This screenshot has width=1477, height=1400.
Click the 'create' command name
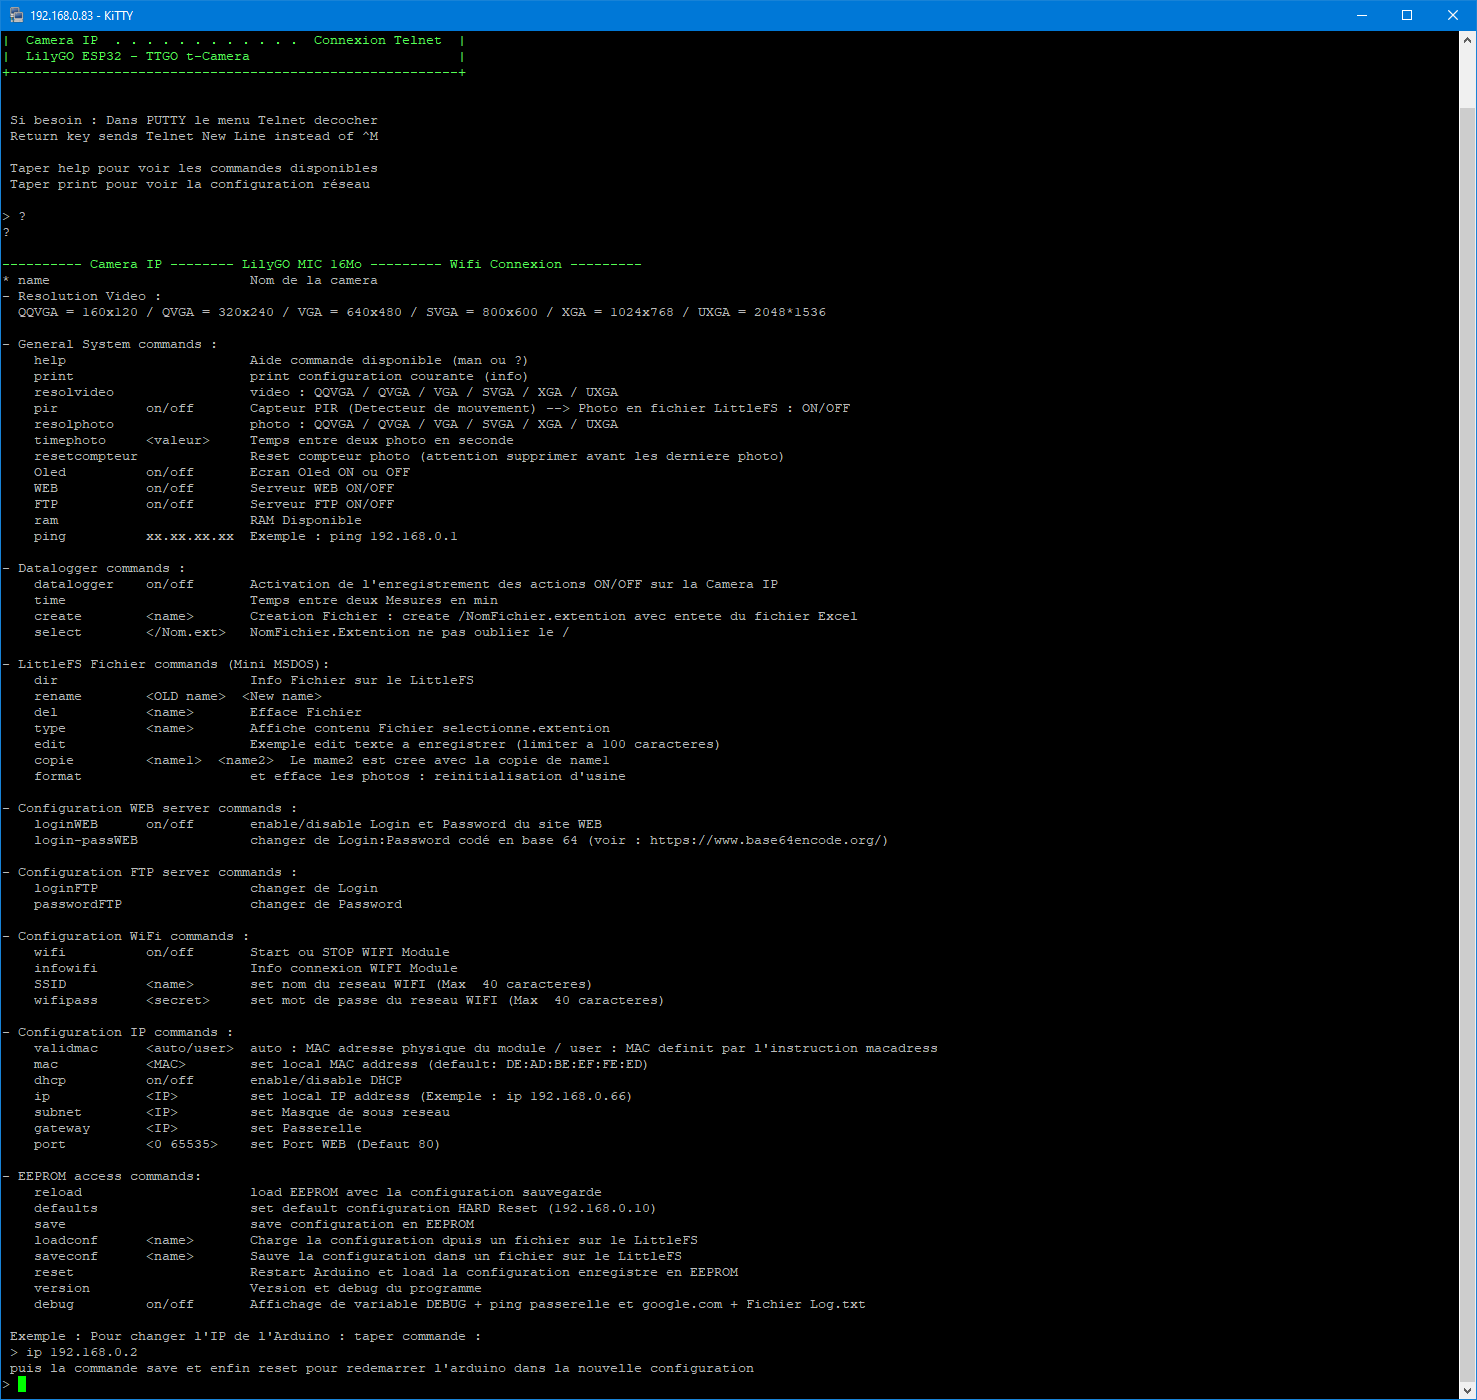coord(58,616)
